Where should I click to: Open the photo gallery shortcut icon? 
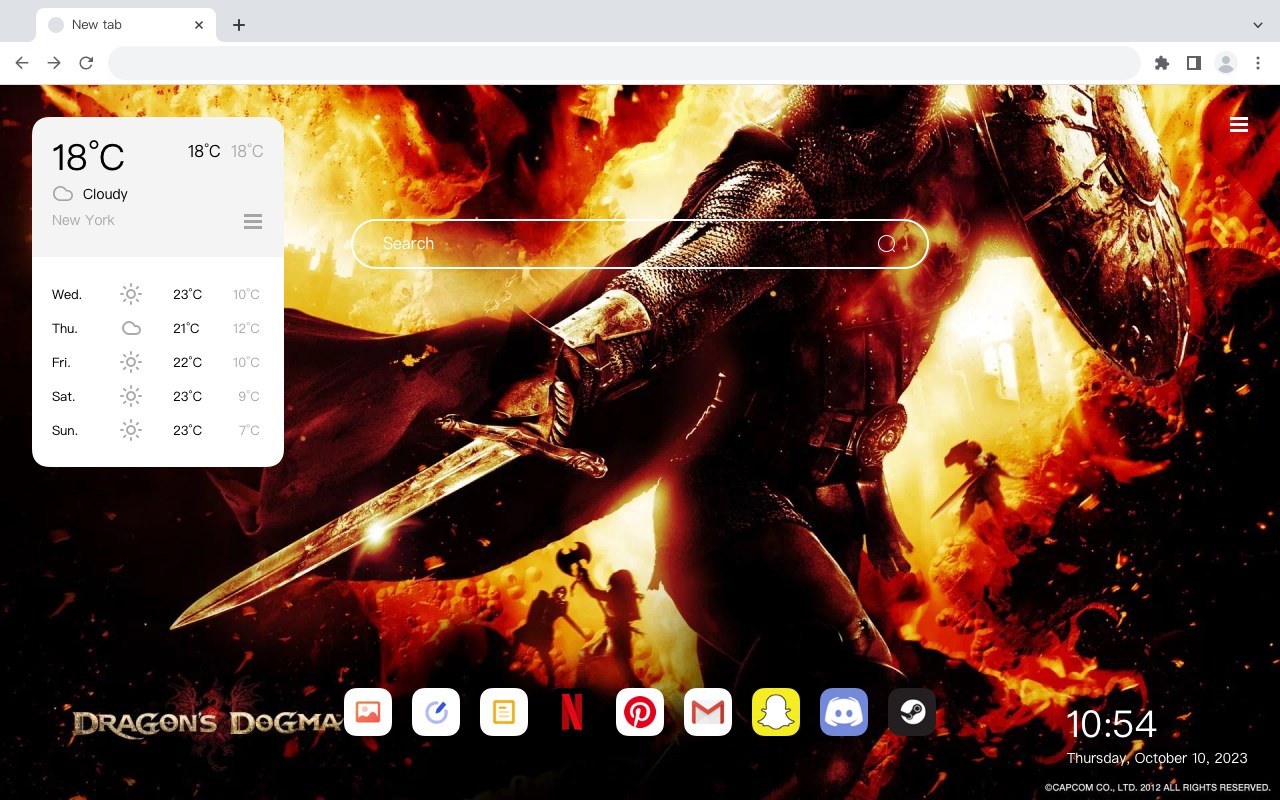[x=368, y=712]
